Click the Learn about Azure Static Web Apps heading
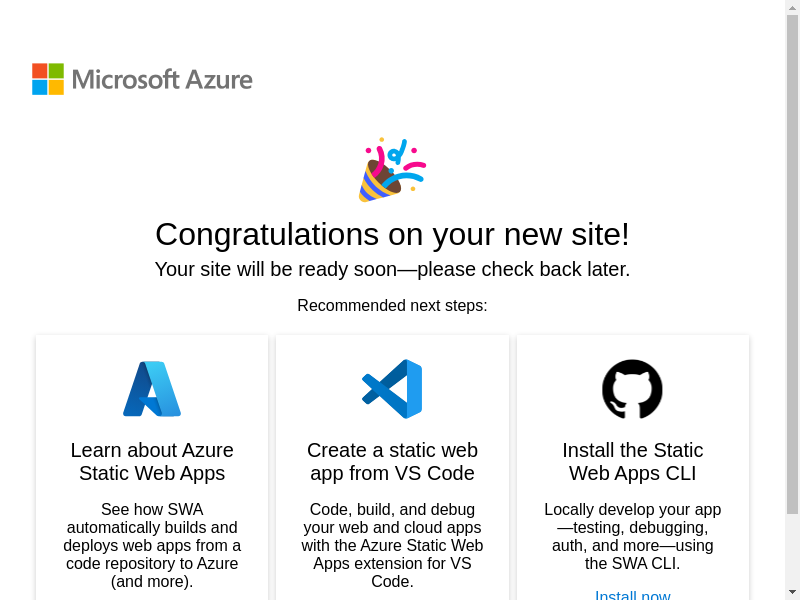 point(152,461)
